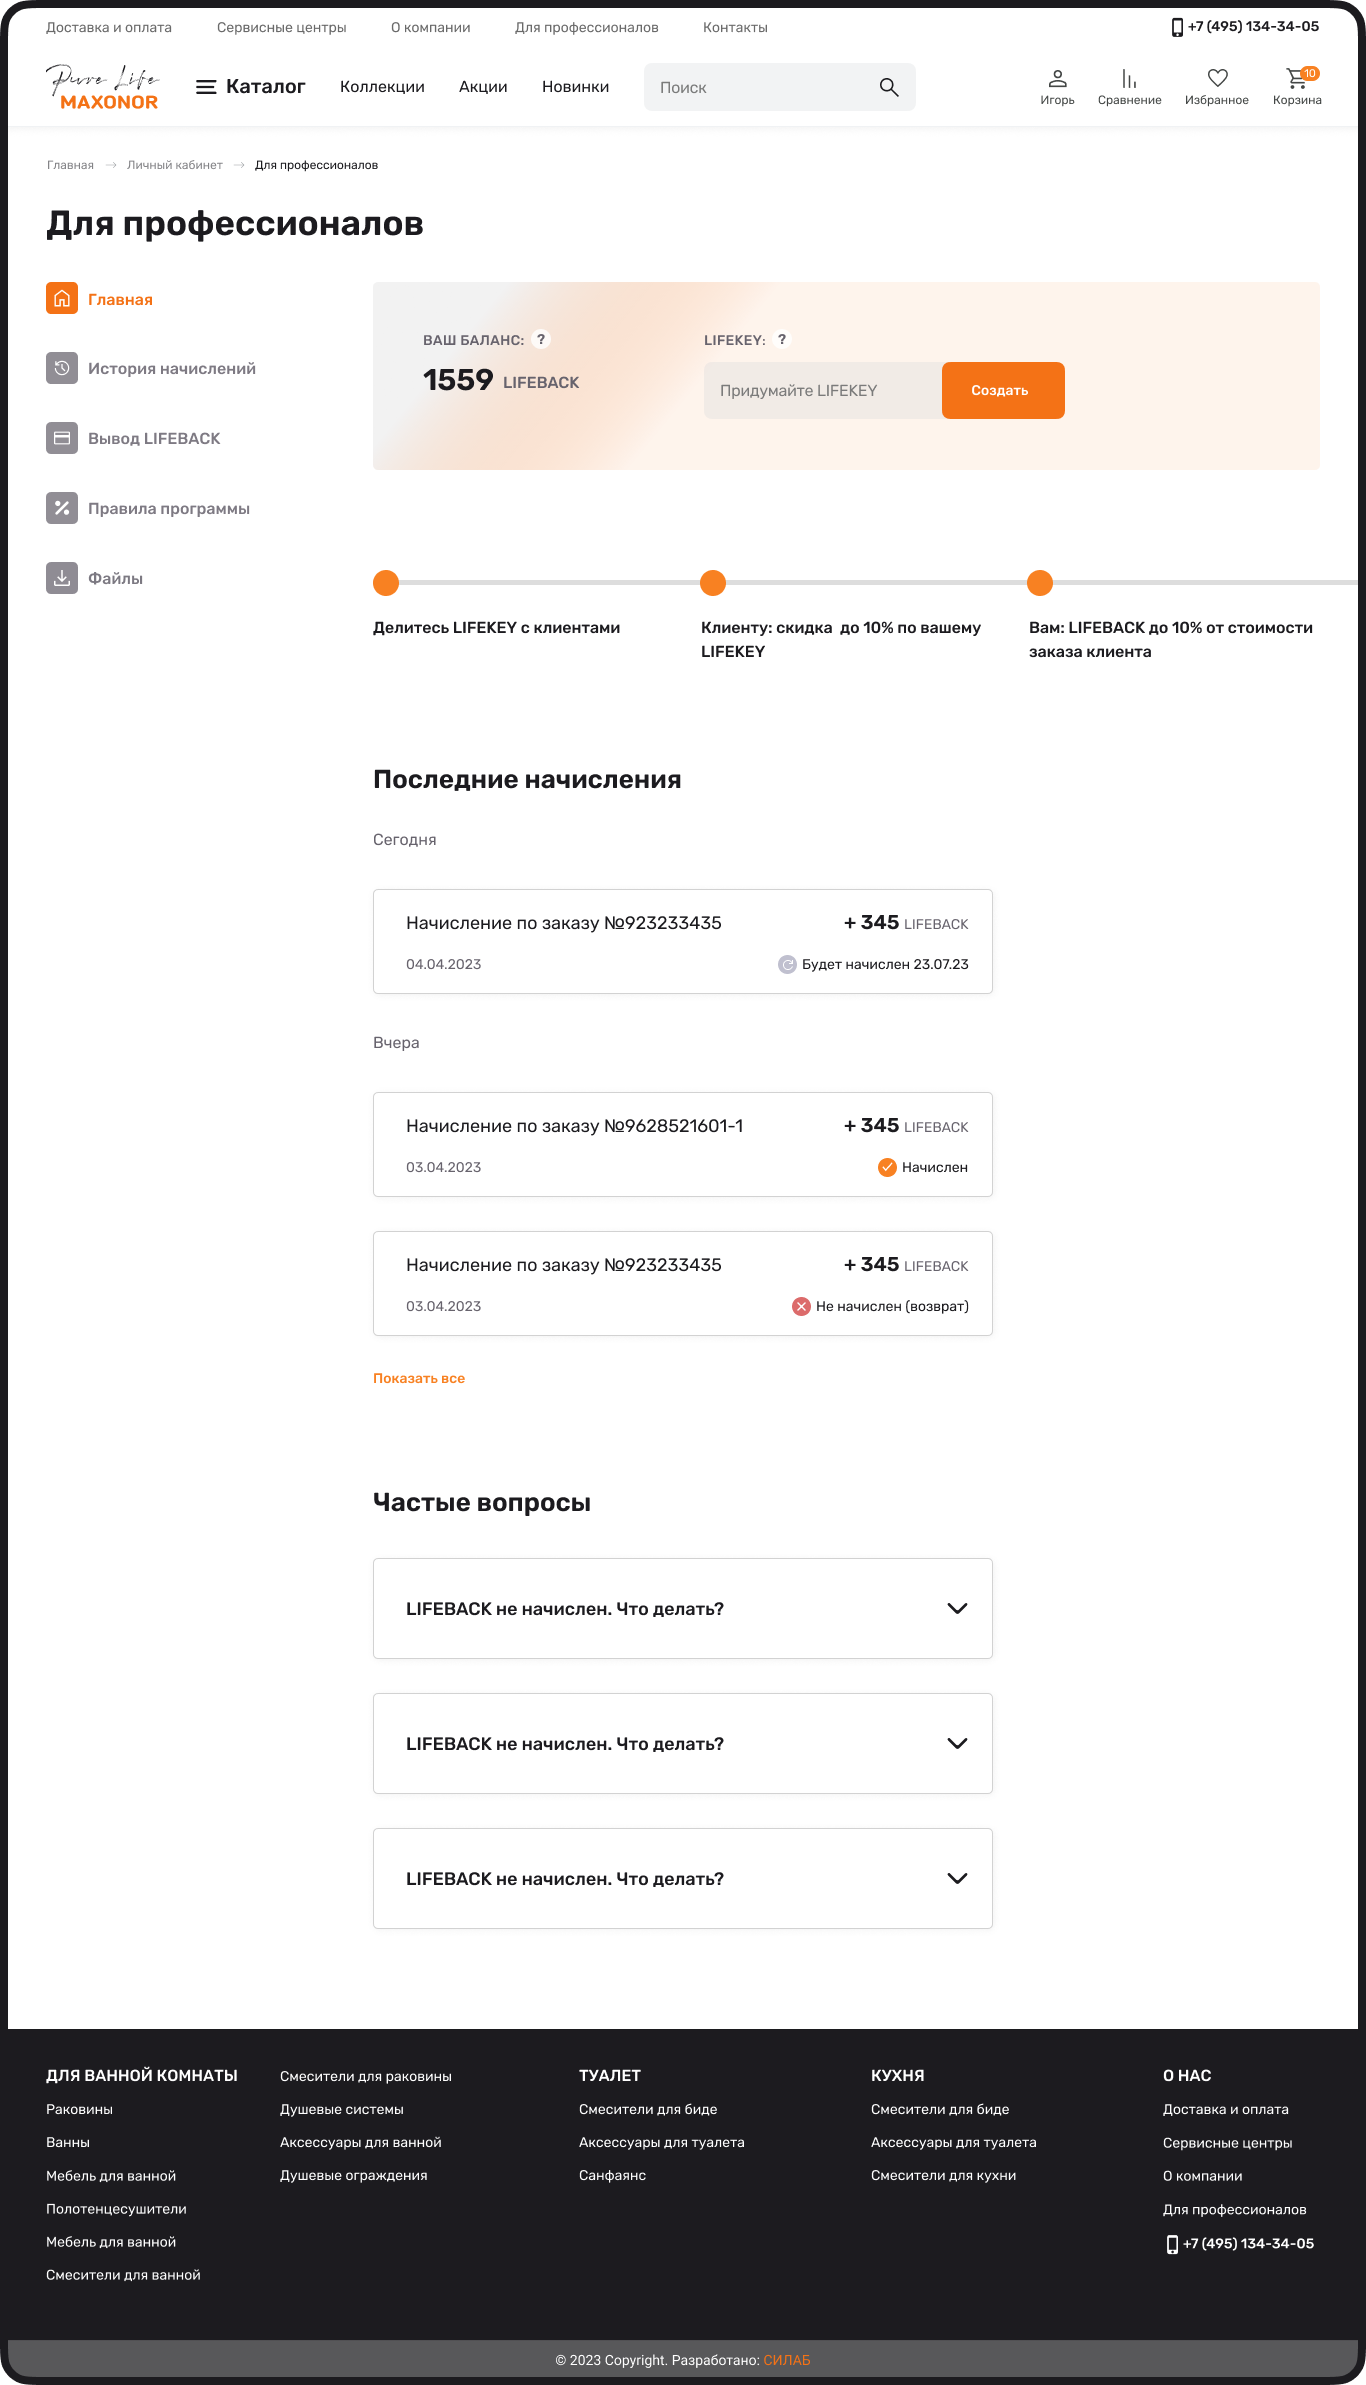Click the Придумайте LIFEKEY input field
1366x2385 pixels.
coord(820,390)
